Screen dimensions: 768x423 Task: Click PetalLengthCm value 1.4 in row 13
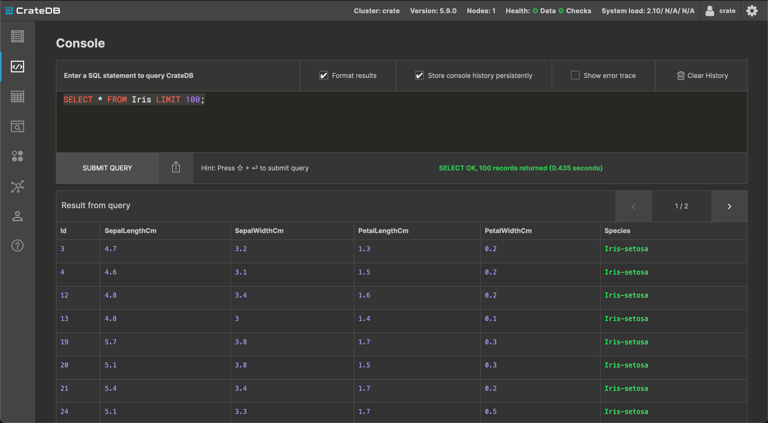coord(364,319)
